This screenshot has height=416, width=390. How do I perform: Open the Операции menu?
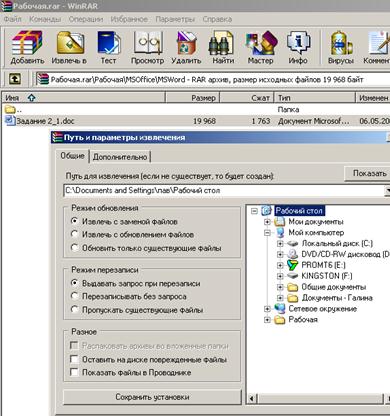(x=86, y=19)
